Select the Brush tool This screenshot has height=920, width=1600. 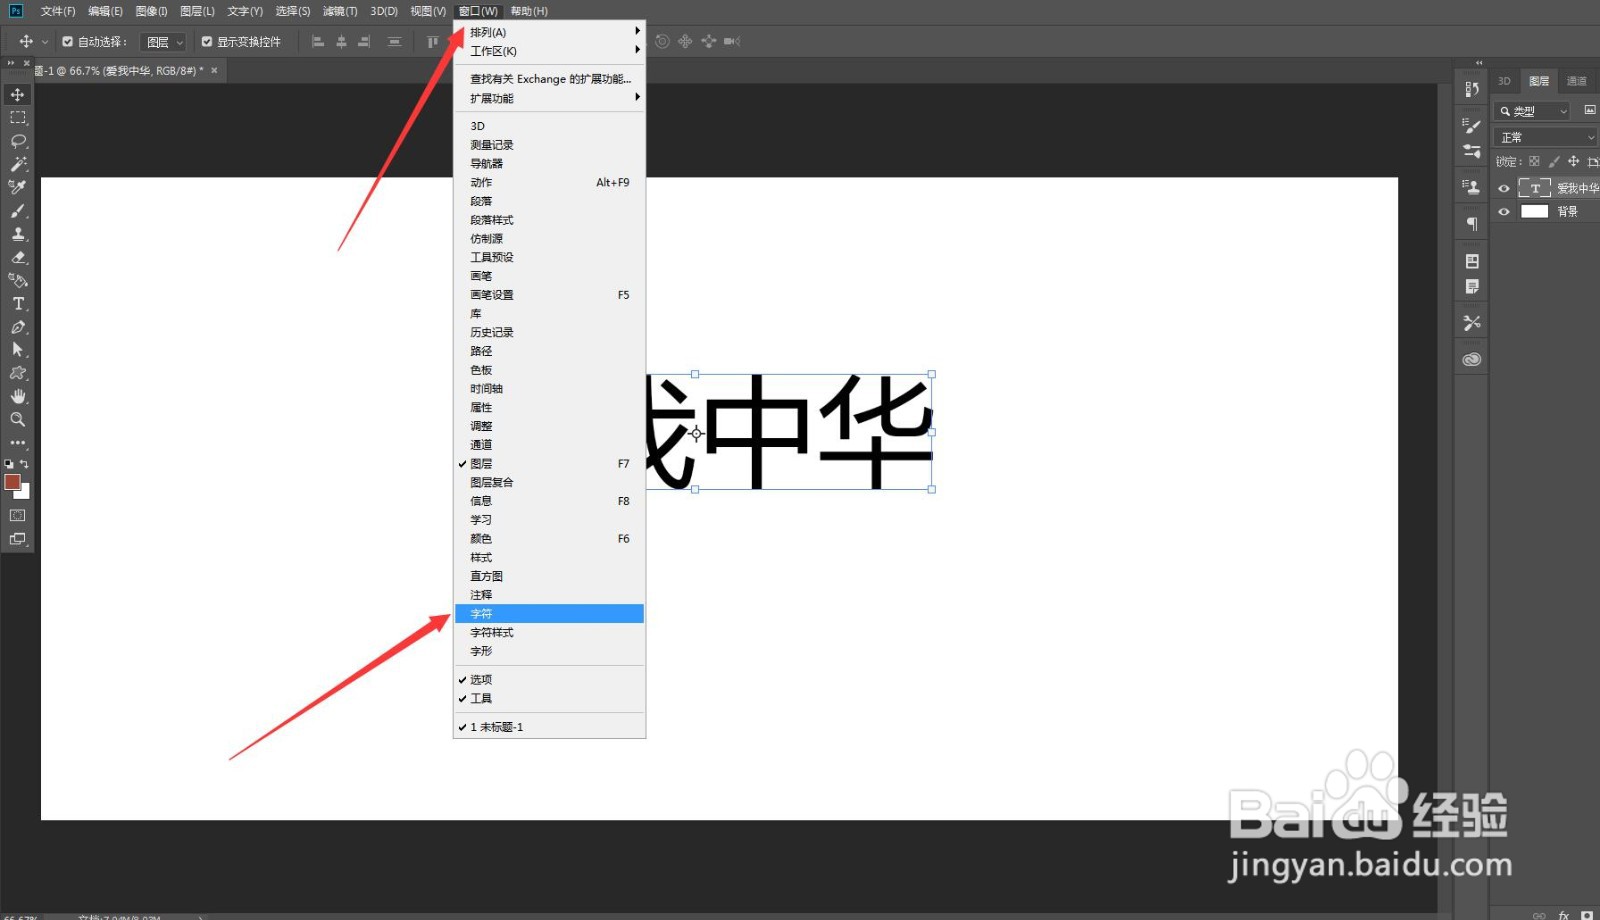pos(17,211)
